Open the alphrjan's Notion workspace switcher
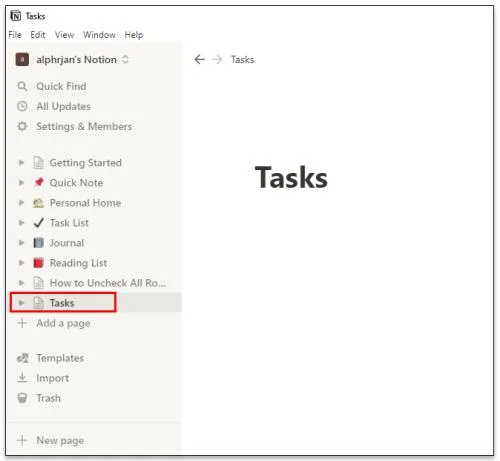The width and height of the screenshot is (500, 461). coord(72,60)
